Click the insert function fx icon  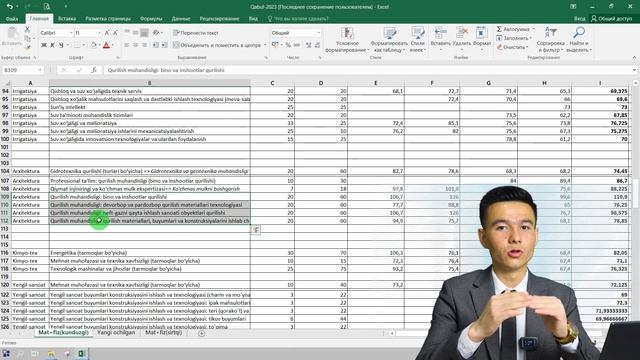pos(94,70)
